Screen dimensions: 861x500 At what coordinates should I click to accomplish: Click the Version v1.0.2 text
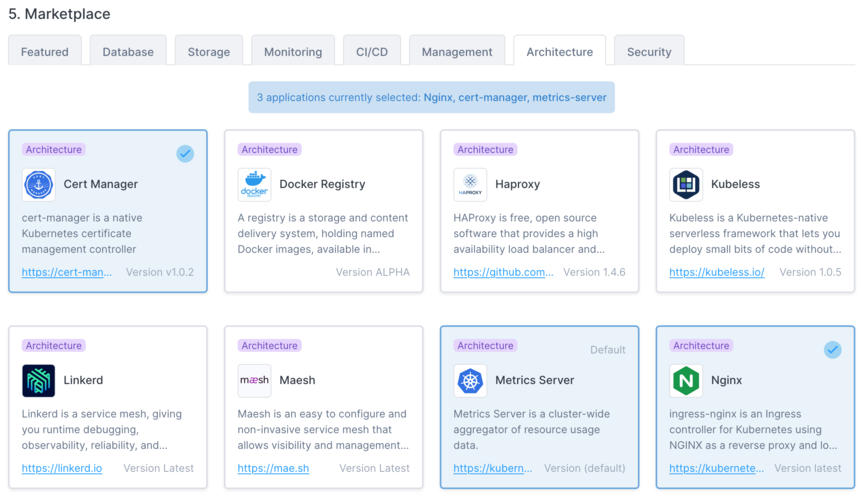click(160, 272)
